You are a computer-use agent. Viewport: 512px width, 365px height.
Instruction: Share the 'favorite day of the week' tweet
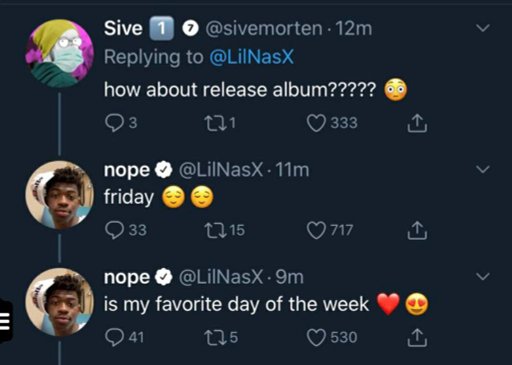click(x=417, y=338)
